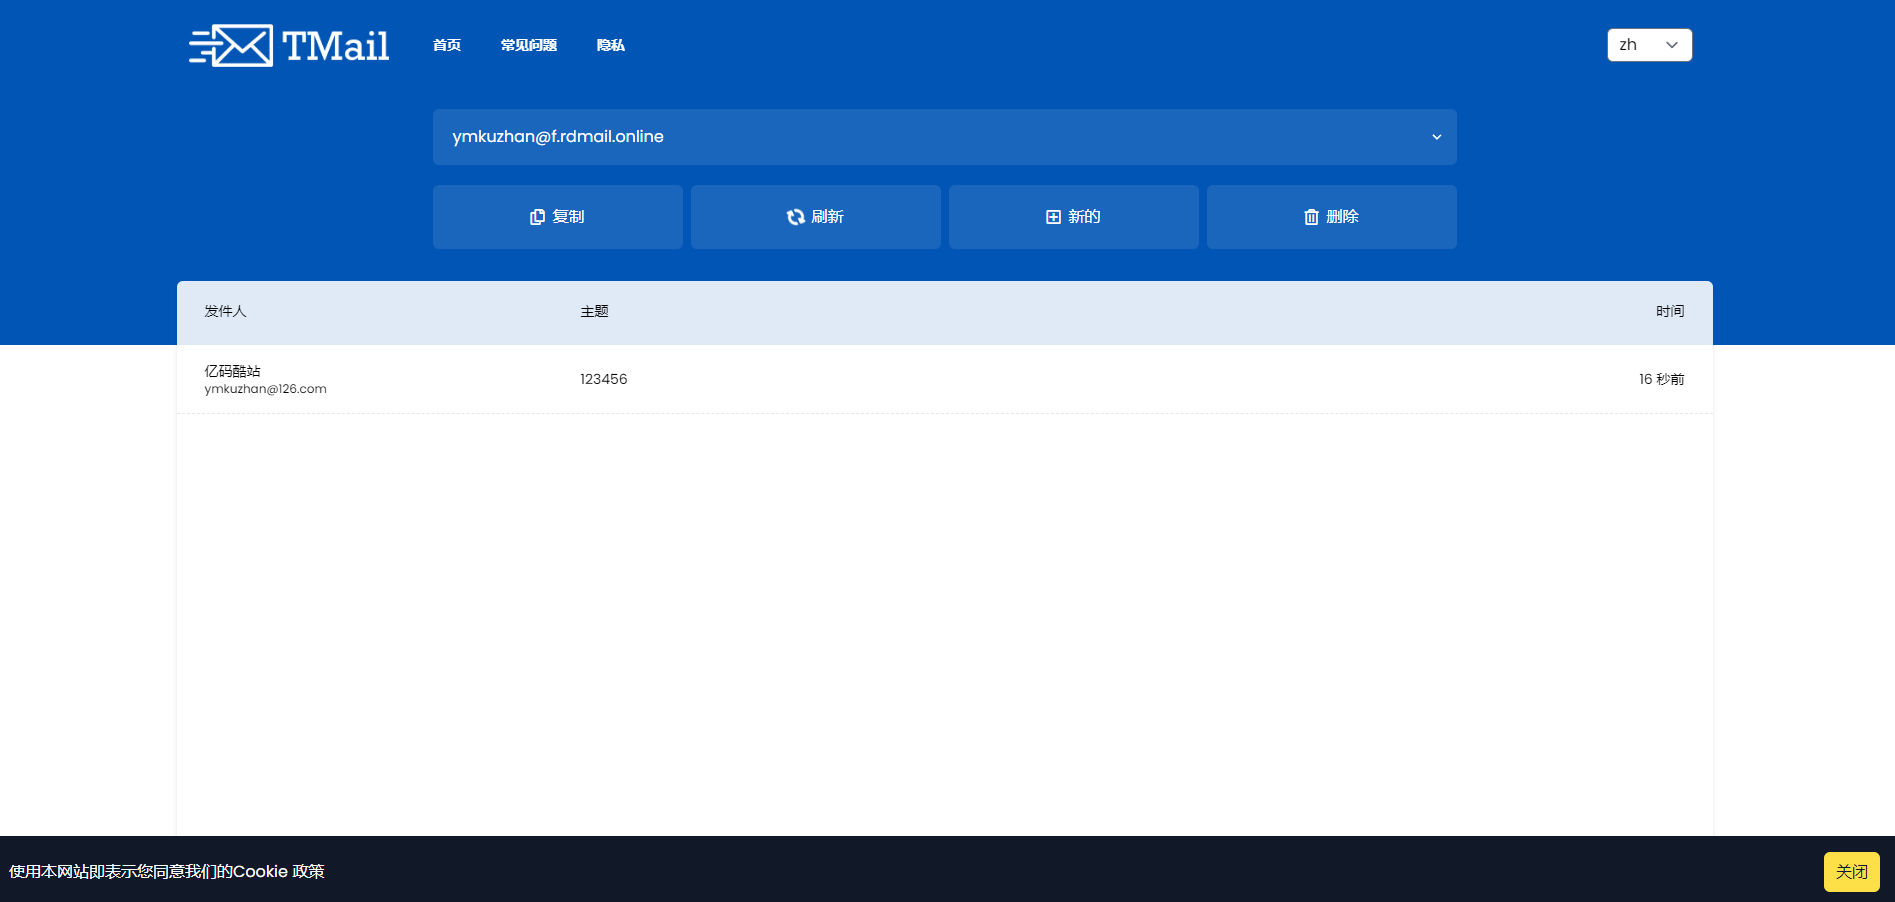Image resolution: width=1895 pixels, height=902 pixels.
Task: Click the refresh icon on 刷新 button
Action: [796, 216]
